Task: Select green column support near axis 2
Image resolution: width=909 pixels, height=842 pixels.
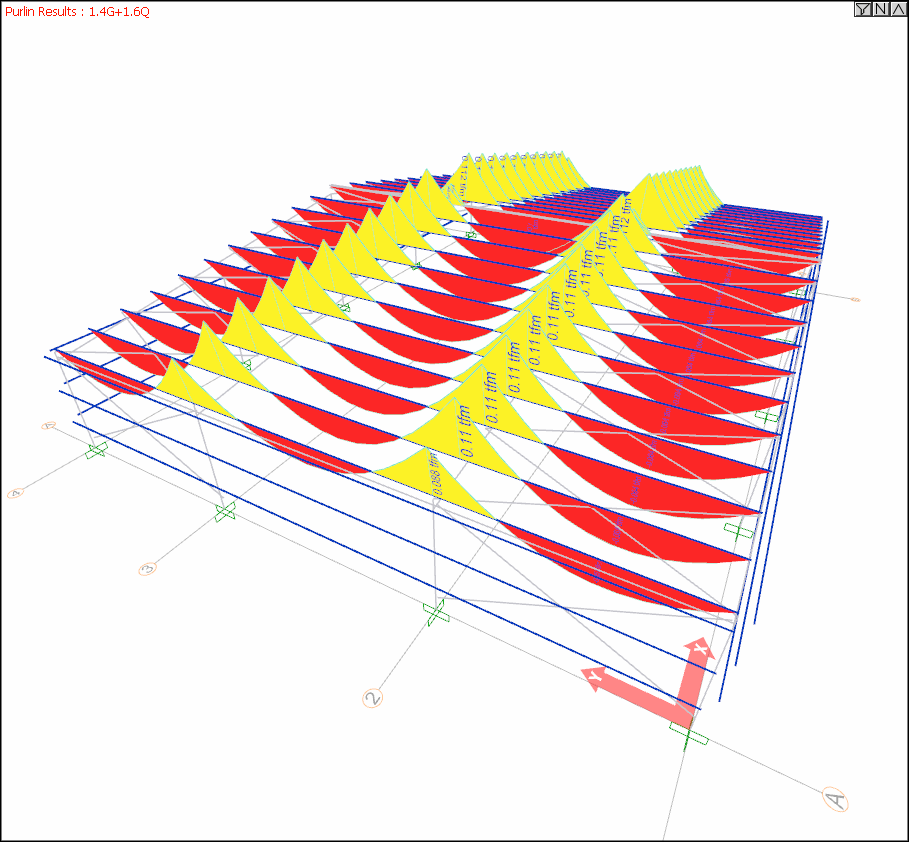Action: click(435, 612)
